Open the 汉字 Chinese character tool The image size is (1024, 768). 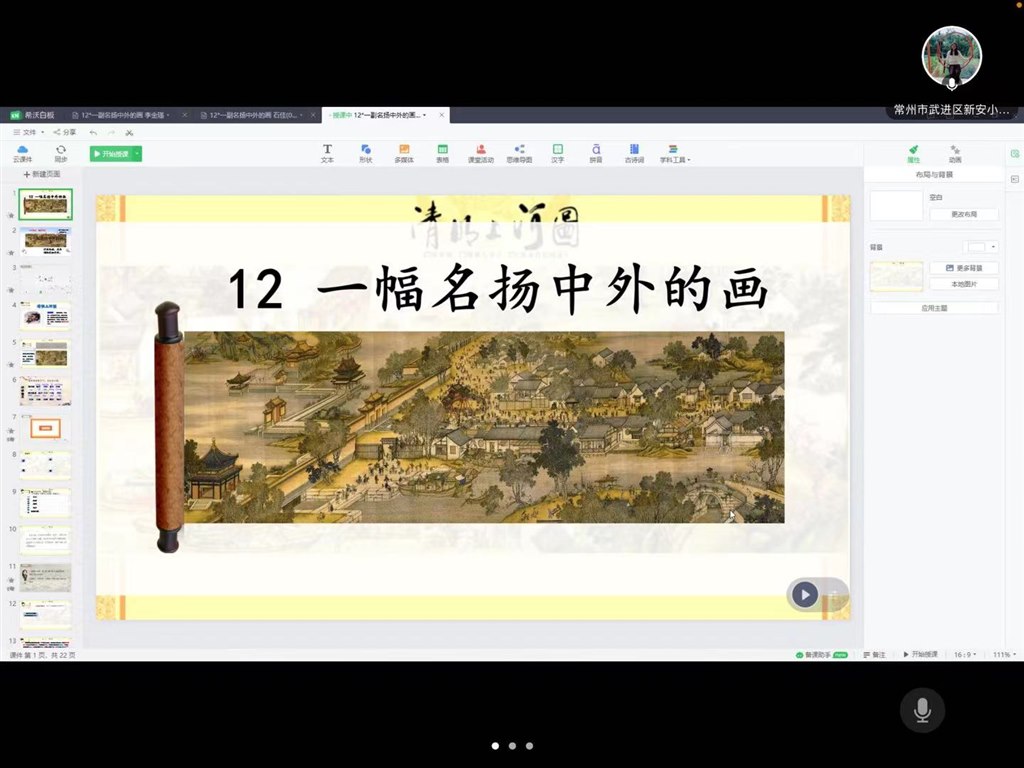tap(558, 153)
